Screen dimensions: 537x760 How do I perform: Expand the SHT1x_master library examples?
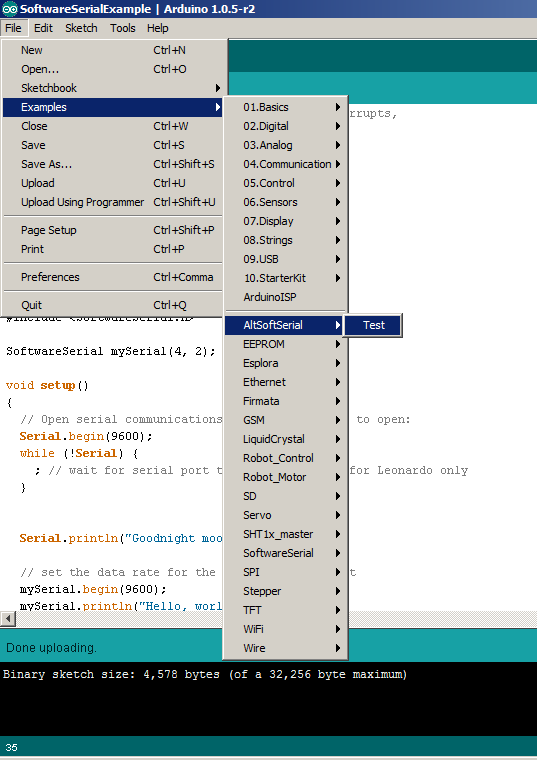tap(286, 534)
